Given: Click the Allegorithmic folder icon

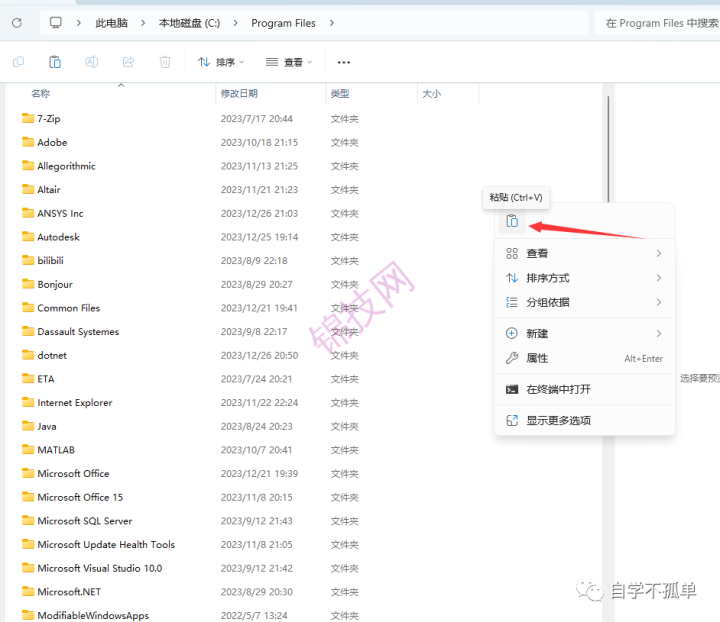Looking at the screenshot, I should point(28,166).
